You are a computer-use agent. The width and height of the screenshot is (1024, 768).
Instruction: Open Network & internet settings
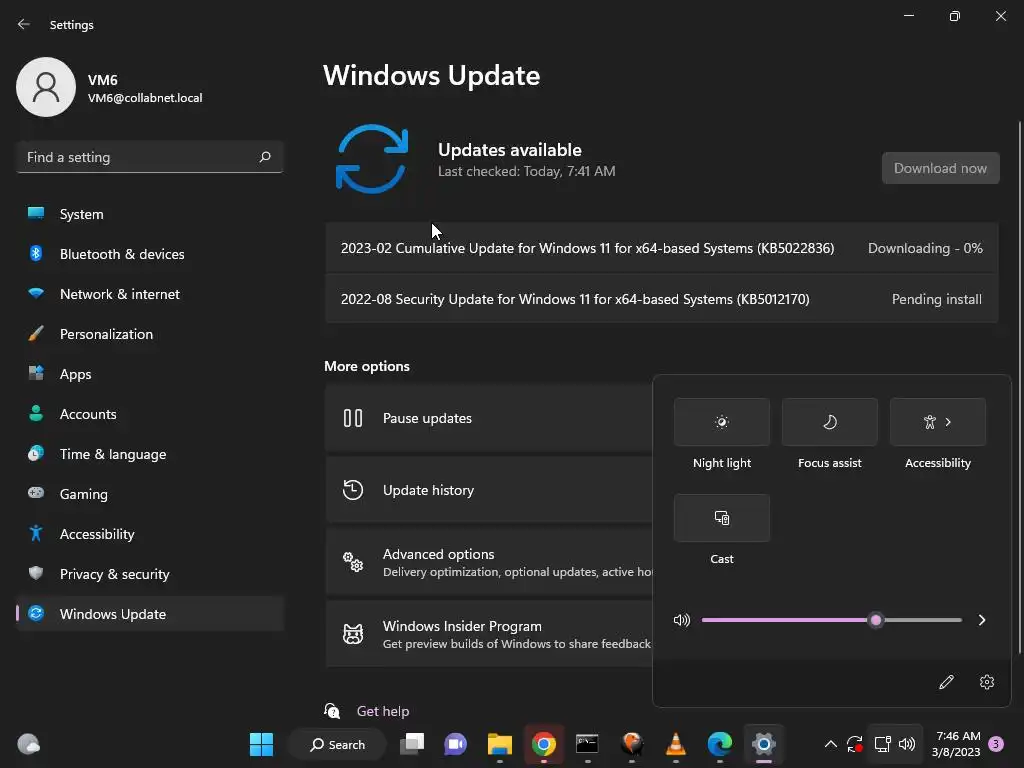(x=150, y=294)
